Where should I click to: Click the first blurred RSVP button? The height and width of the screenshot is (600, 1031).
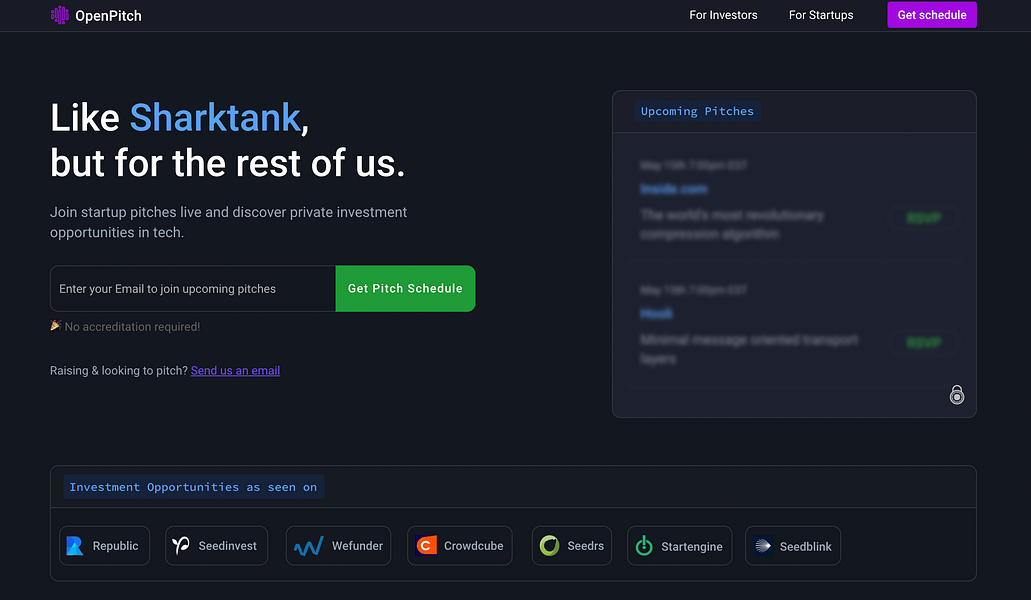tap(924, 218)
